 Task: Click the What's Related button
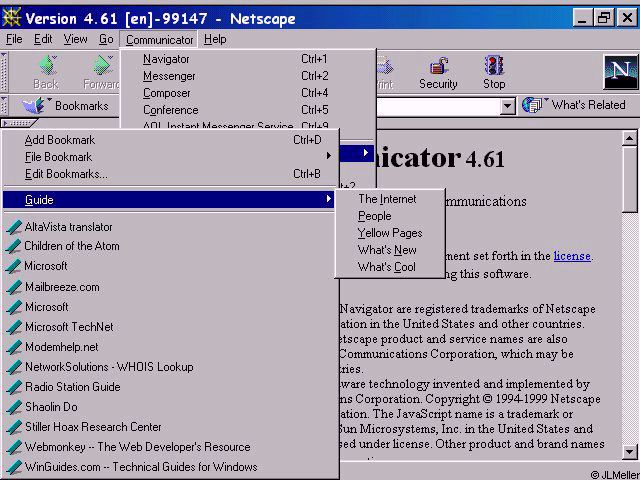tap(575, 105)
